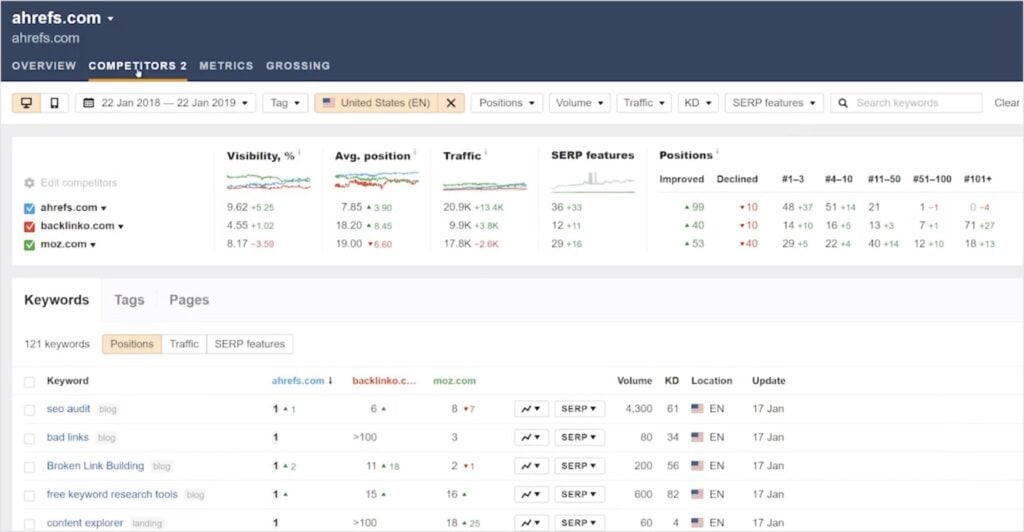Sort by KD column header
The height and width of the screenshot is (532, 1024).
pos(672,381)
